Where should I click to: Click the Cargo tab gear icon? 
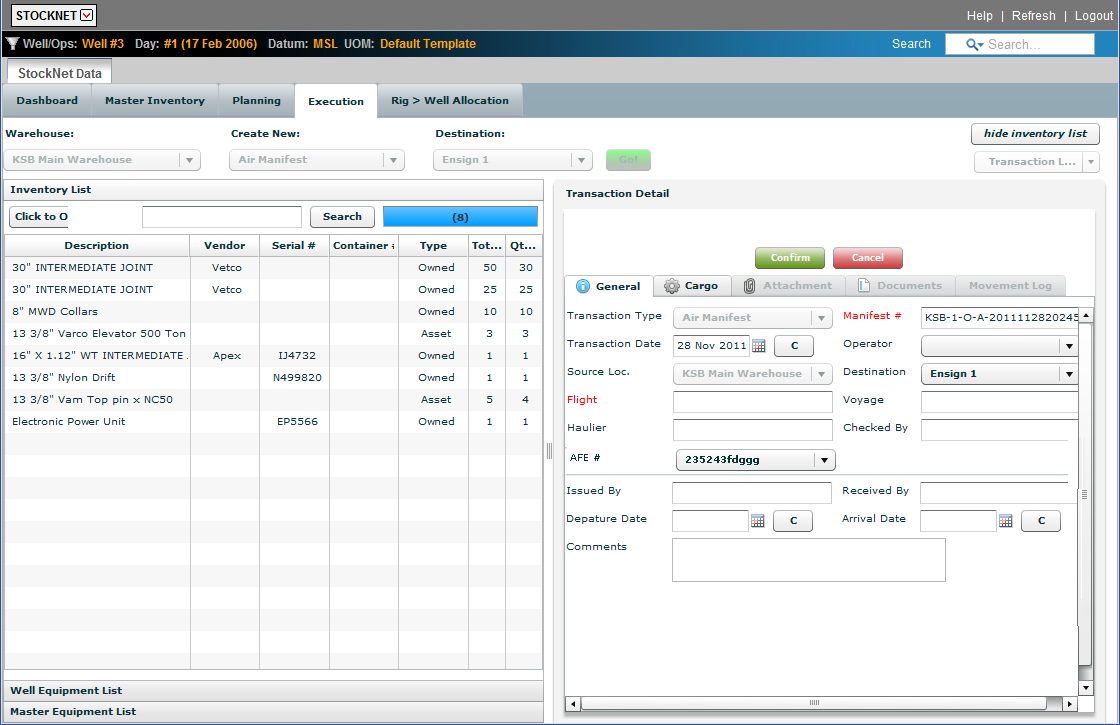pyautogui.click(x=671, y=286)
